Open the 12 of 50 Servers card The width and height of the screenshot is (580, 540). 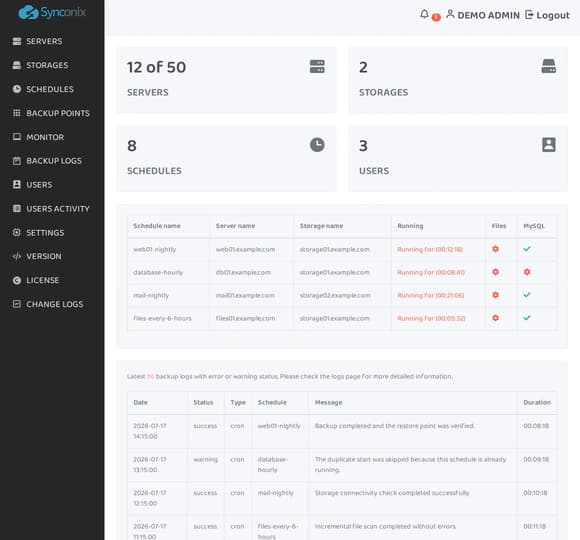coord(226,80)
